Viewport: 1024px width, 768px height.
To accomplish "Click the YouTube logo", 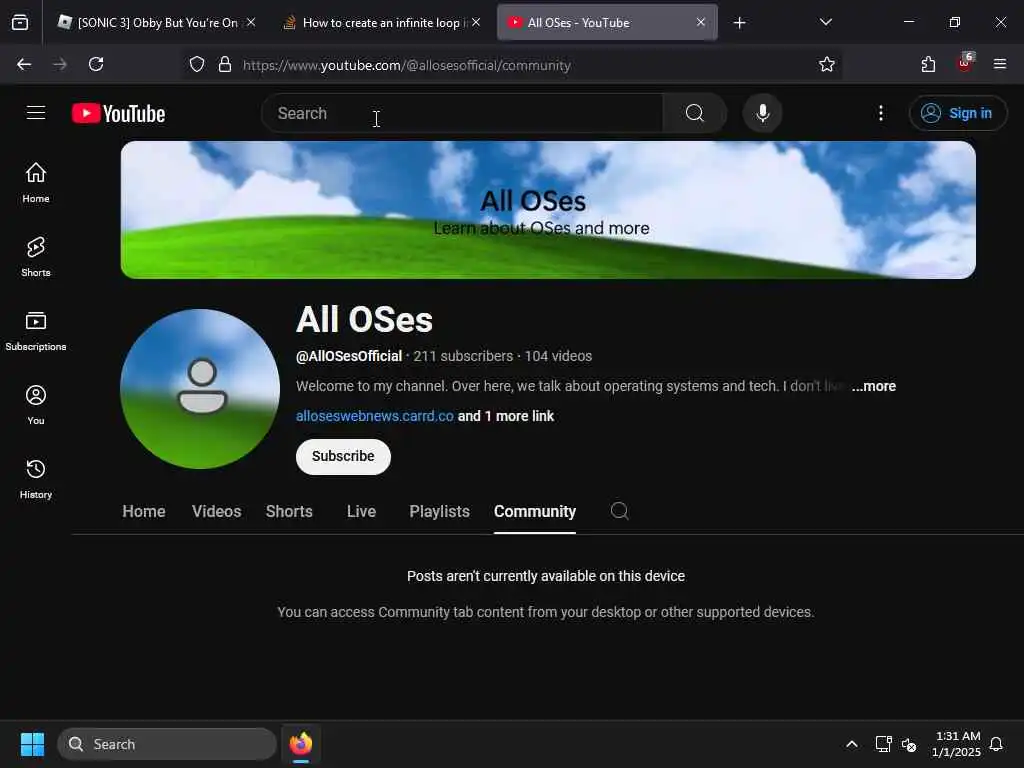I will pyautogui.click(x=119, y=114).
